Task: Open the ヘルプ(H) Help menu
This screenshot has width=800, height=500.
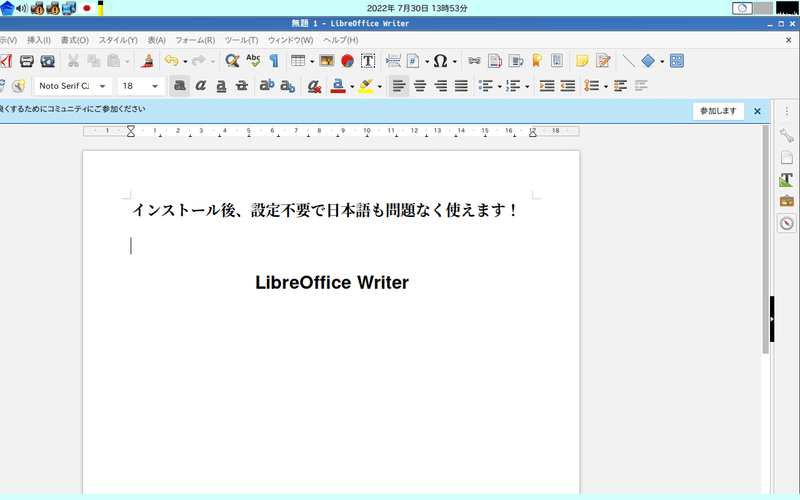Action: [340, 40]
